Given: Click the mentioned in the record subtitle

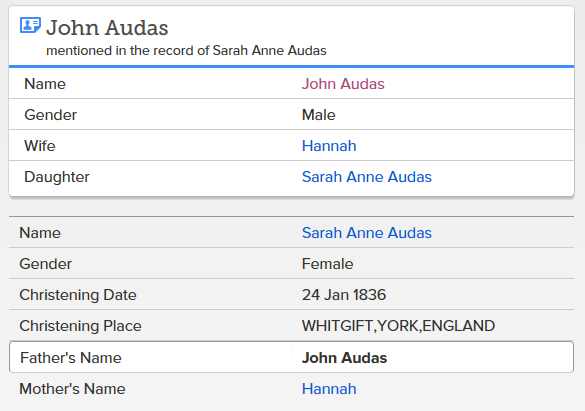Looking at the screenshot, I should (186, 50).
